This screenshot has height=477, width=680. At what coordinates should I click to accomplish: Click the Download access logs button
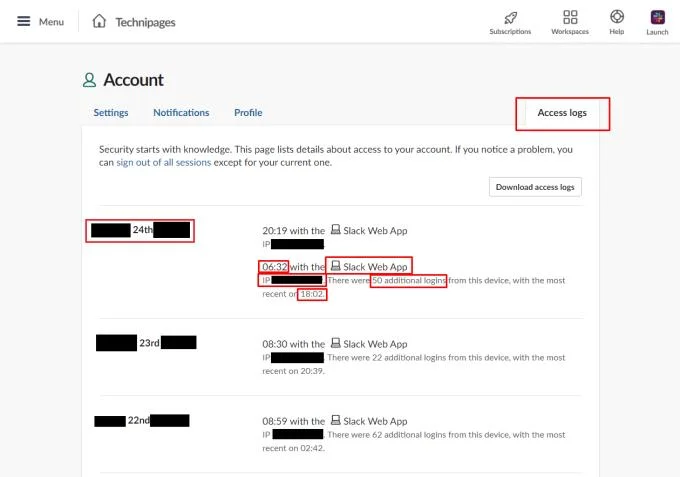pos(535,187)
